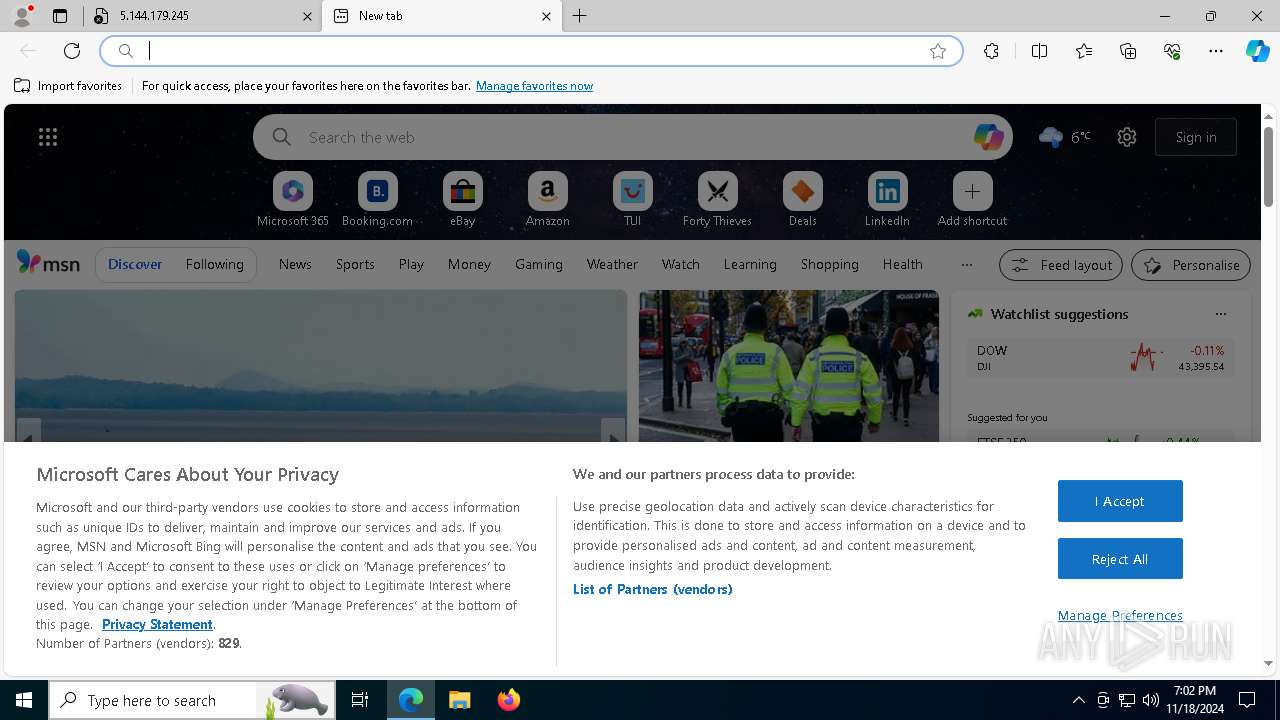Open the Collections icon
The width and height of the screenshot is (1280, 720).
point(1128,51)
